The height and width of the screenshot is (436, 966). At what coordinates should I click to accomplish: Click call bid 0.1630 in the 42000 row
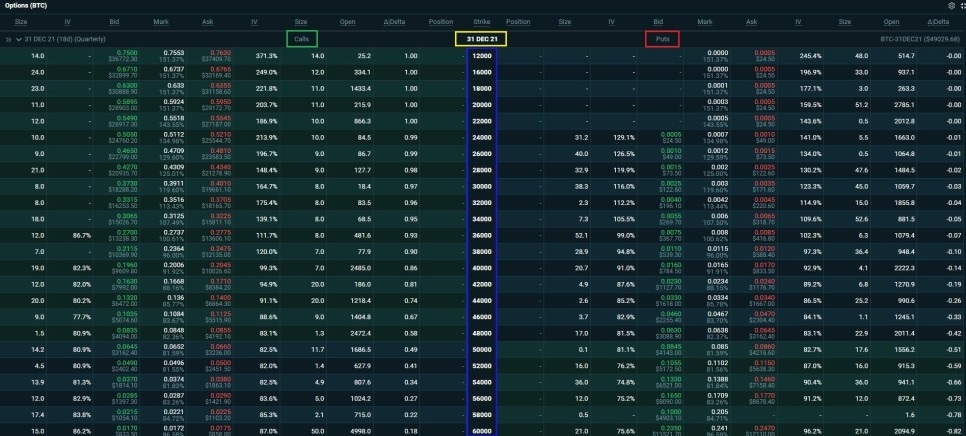click(x=127, y=281)
